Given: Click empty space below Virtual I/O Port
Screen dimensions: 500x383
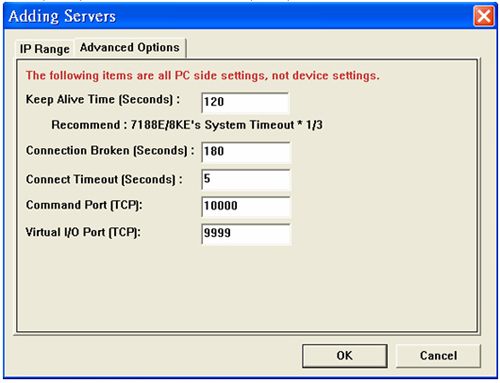Looking at the screenshot, I should (247, 287).
